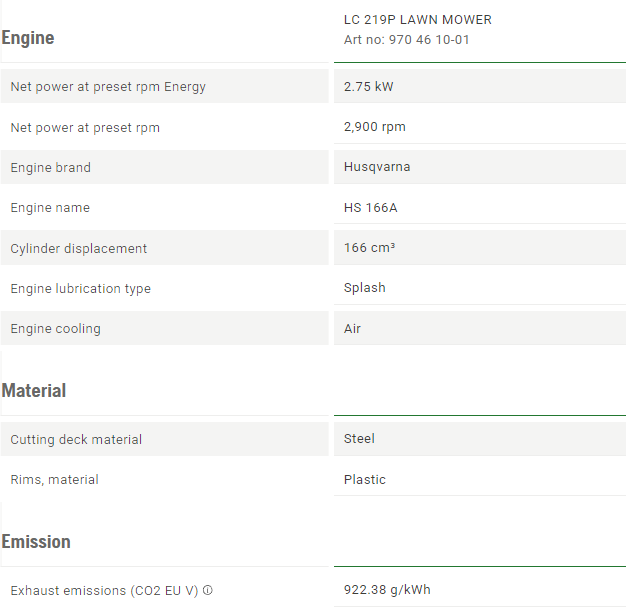The width and height of the screenshot is (630, 612).
Task: Select the '2,900 rpm' value
Action: tap(374, 127)
